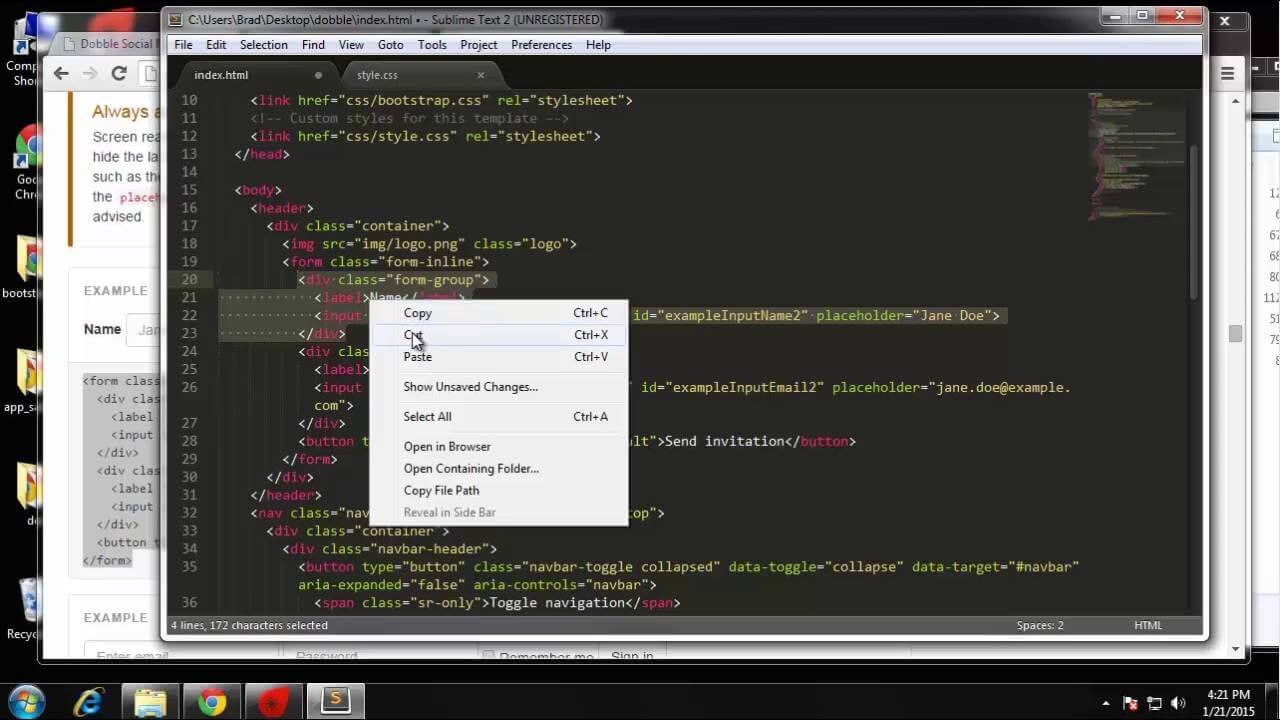Click the body tag on line 15
1280x720 pixels.
(258, 190)
